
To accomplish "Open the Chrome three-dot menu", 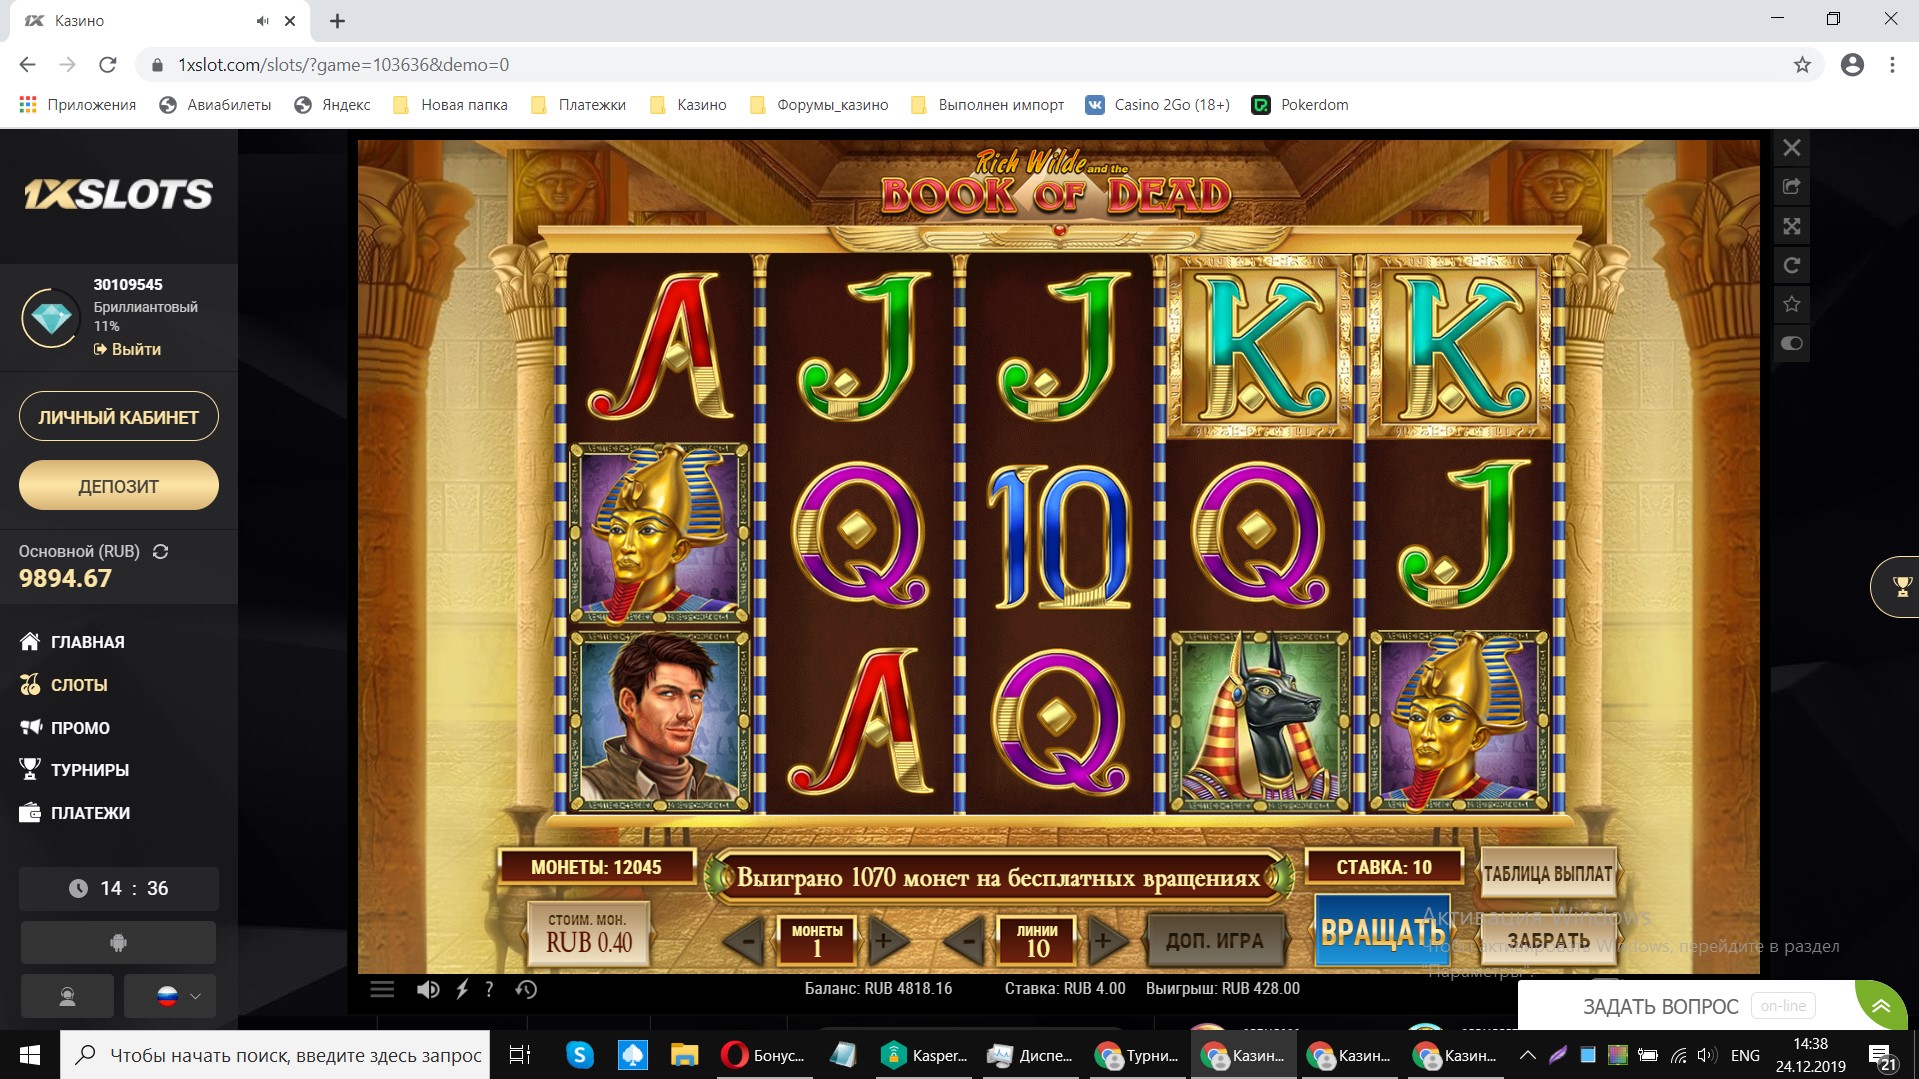I will tap(1892, 65).
